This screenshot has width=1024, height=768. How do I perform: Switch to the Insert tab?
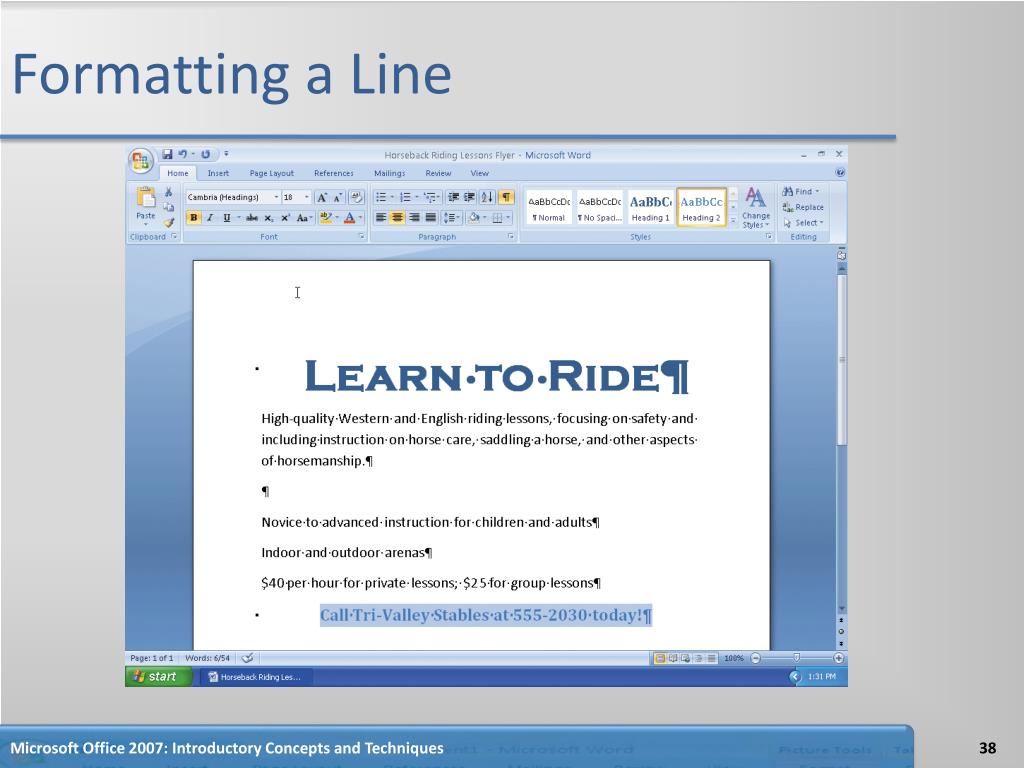pos(218,173)
